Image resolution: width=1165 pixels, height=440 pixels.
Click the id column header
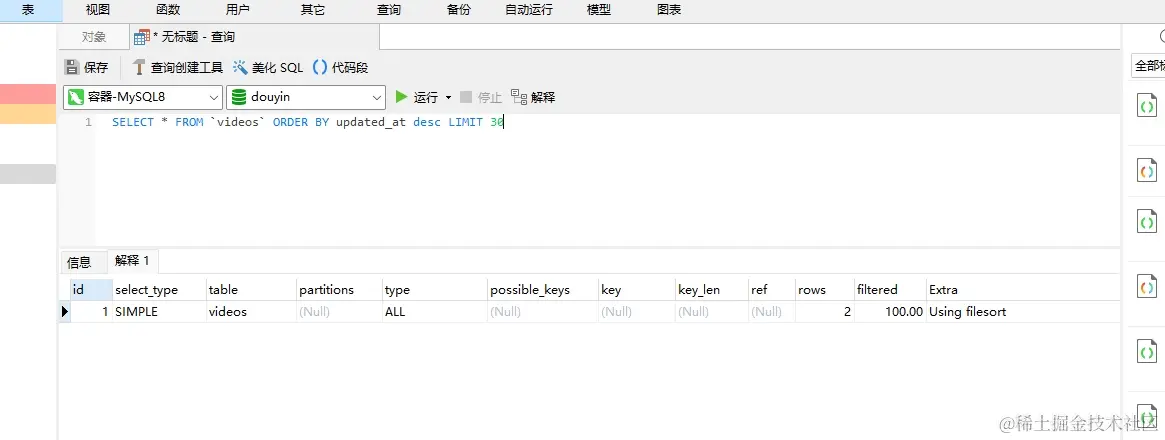pos(91,290)
